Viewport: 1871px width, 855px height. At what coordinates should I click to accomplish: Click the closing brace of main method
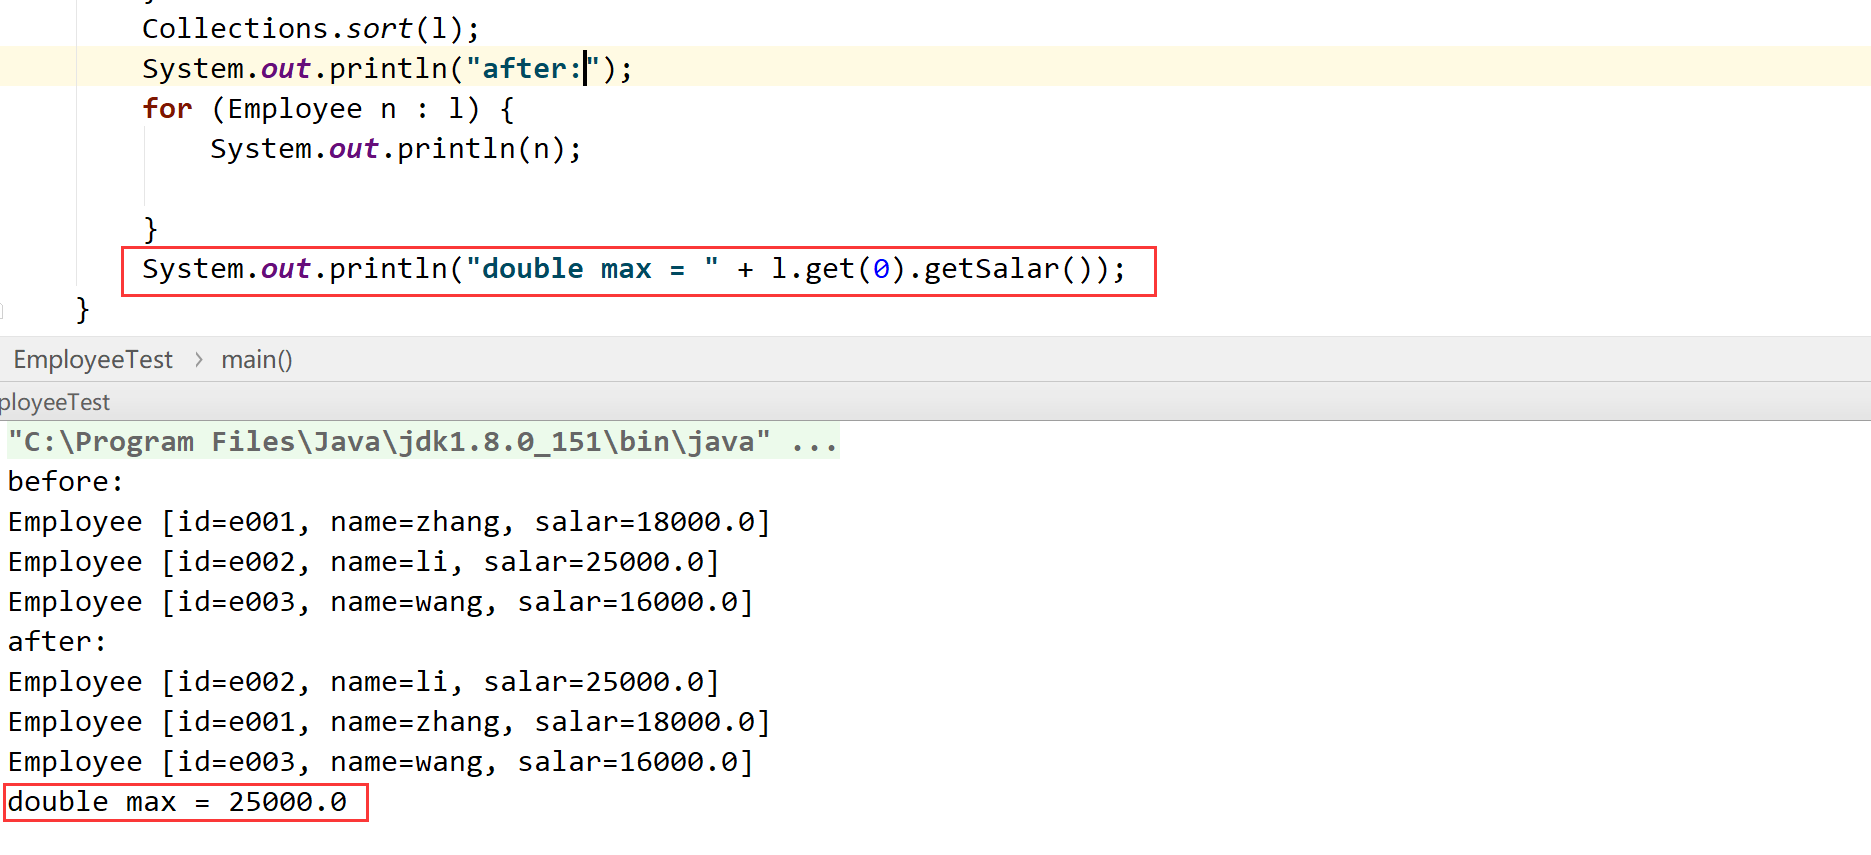coord(83,309)
